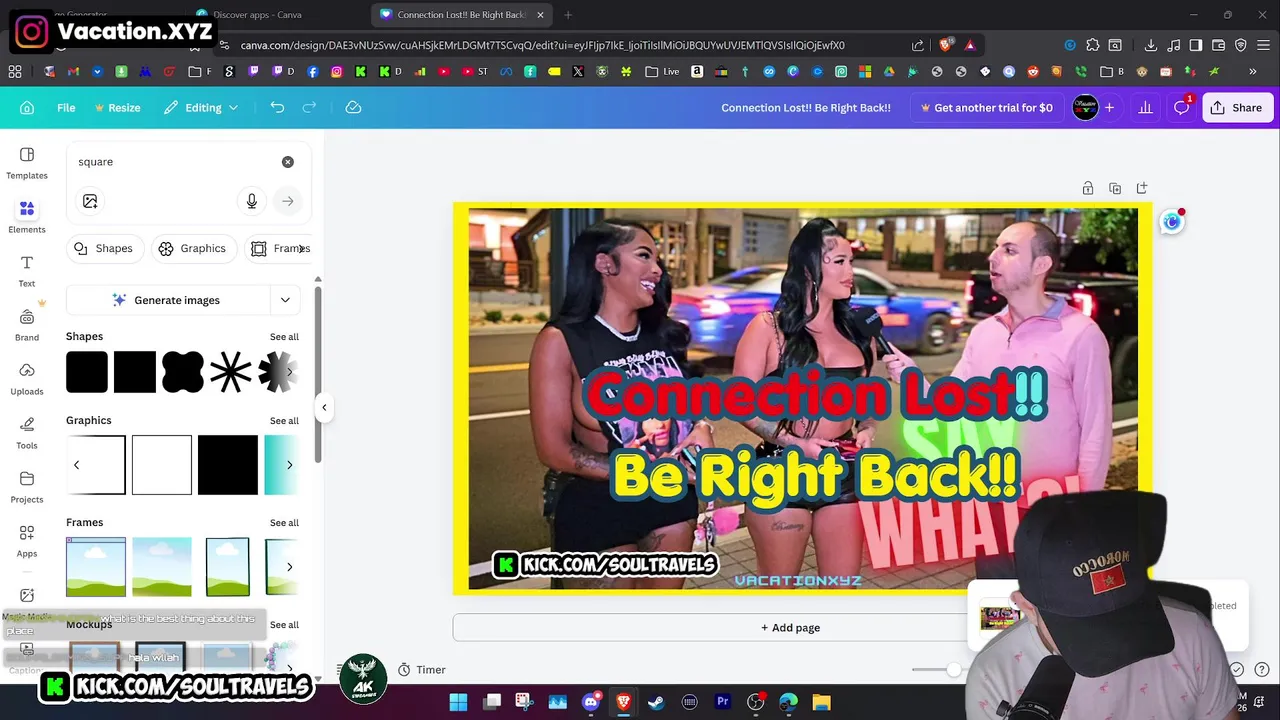Viewport: 1280px width, 720px height.
Task: Open the Tools sidebar panel
Action: (27, 433)
